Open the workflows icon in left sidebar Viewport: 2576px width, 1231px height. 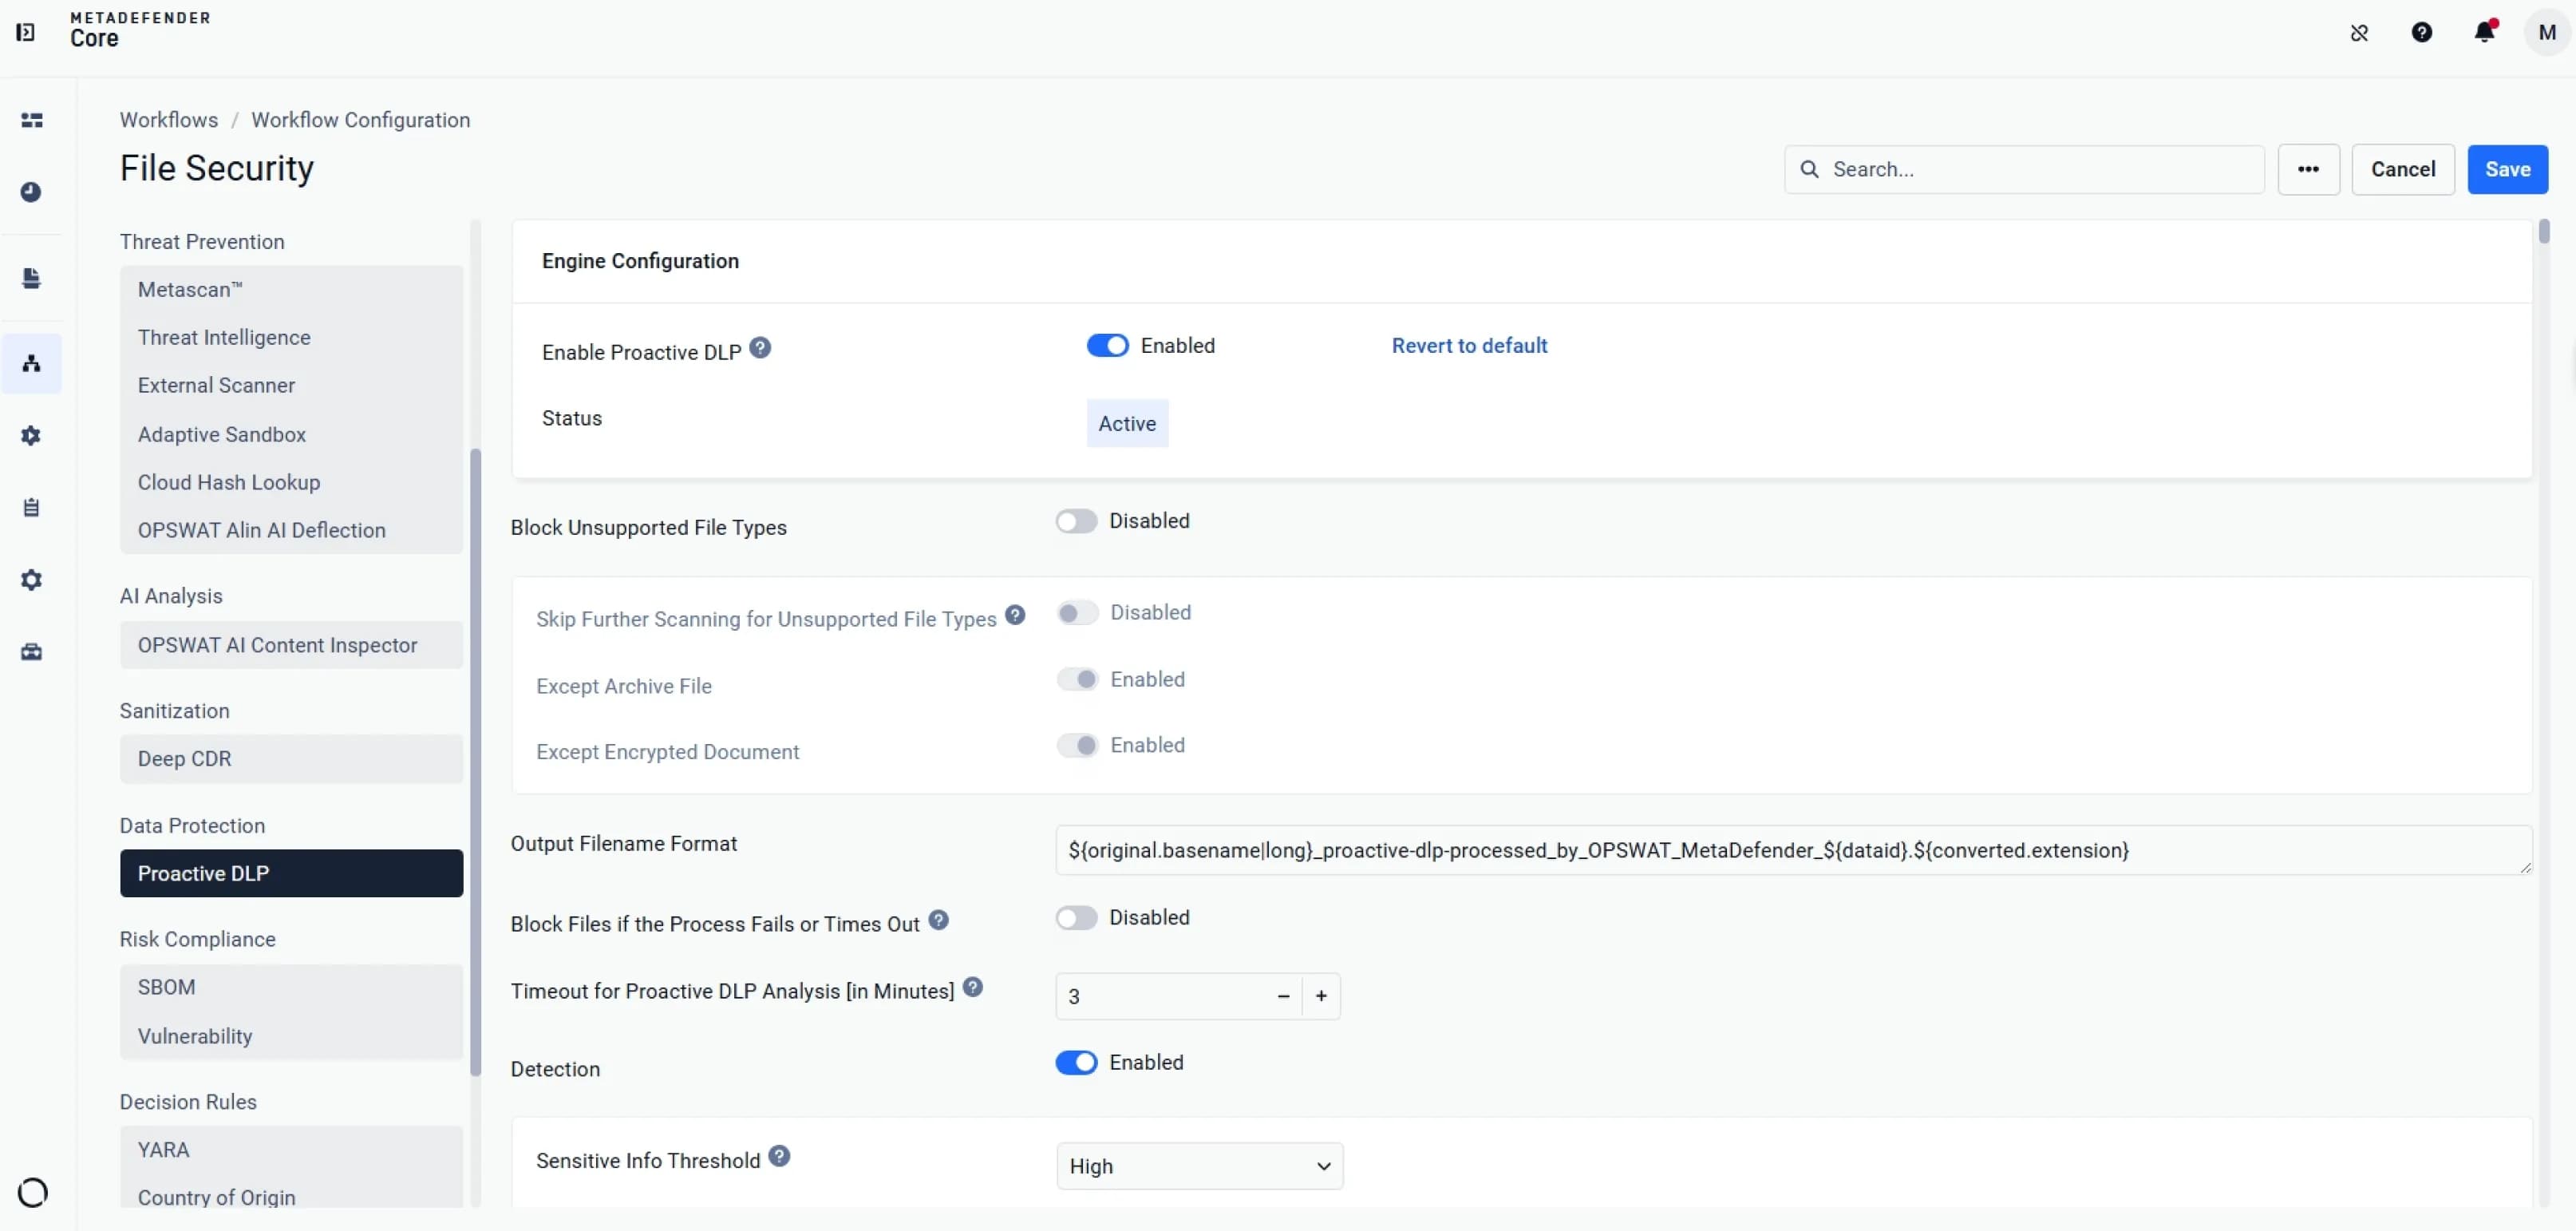32,363
